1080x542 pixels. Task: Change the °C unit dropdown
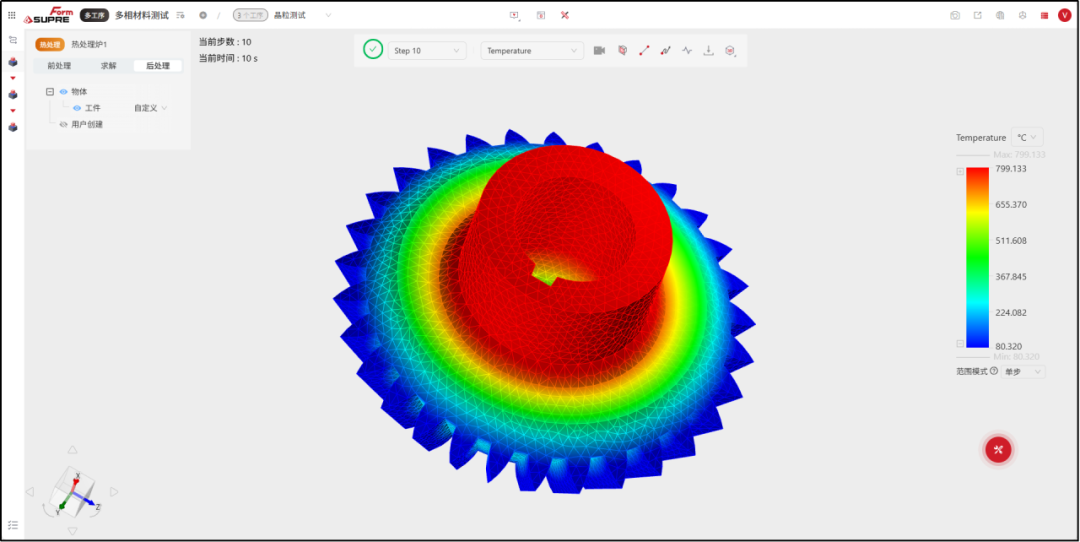(1027, 137)
